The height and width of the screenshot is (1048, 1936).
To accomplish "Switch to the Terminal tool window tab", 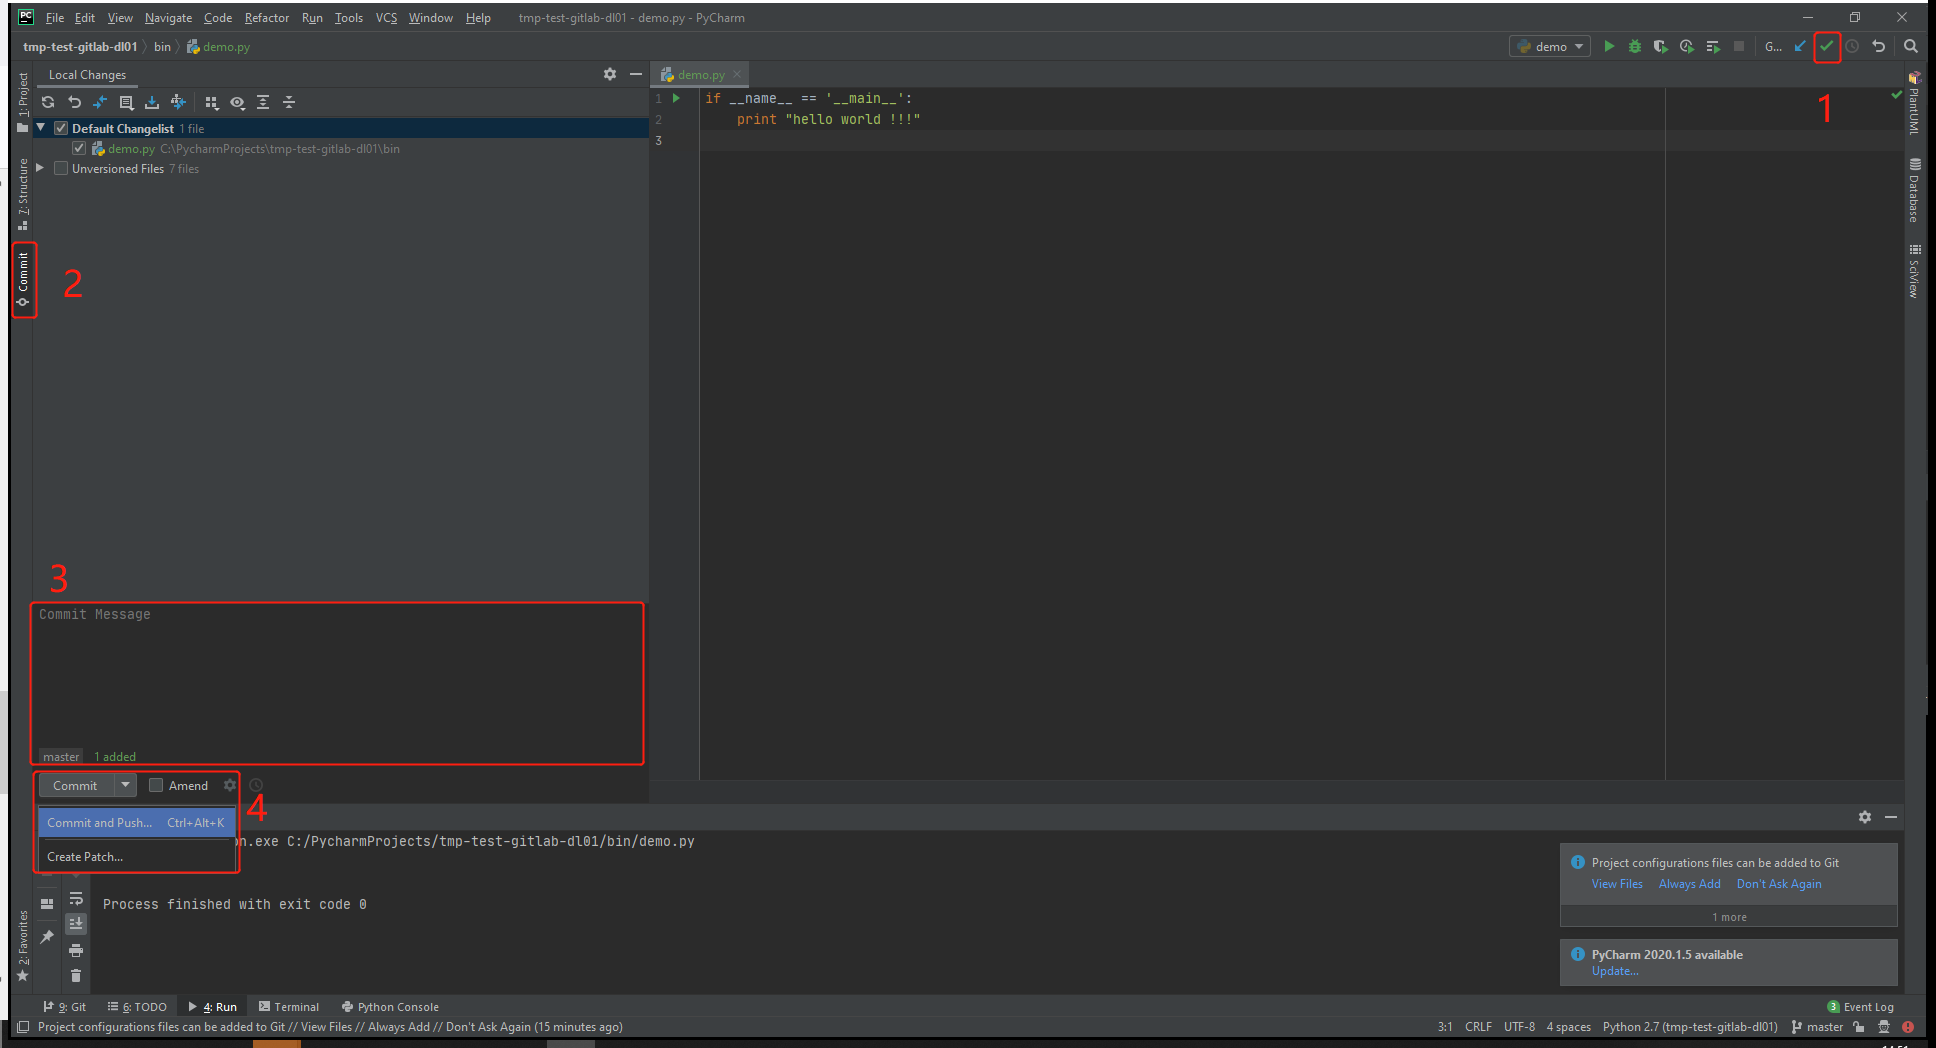I will coord(295,1006).
